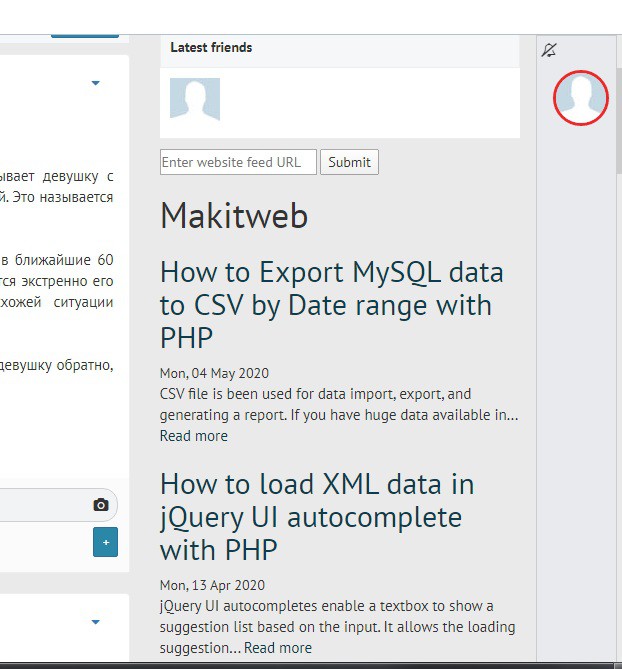Open the friend avatar under Latest friends

coord(195,100)
